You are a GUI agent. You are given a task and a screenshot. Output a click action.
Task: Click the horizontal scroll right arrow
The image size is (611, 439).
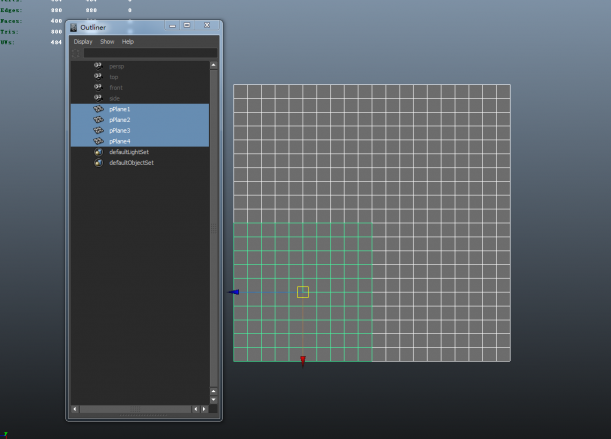tap(204, 409)
